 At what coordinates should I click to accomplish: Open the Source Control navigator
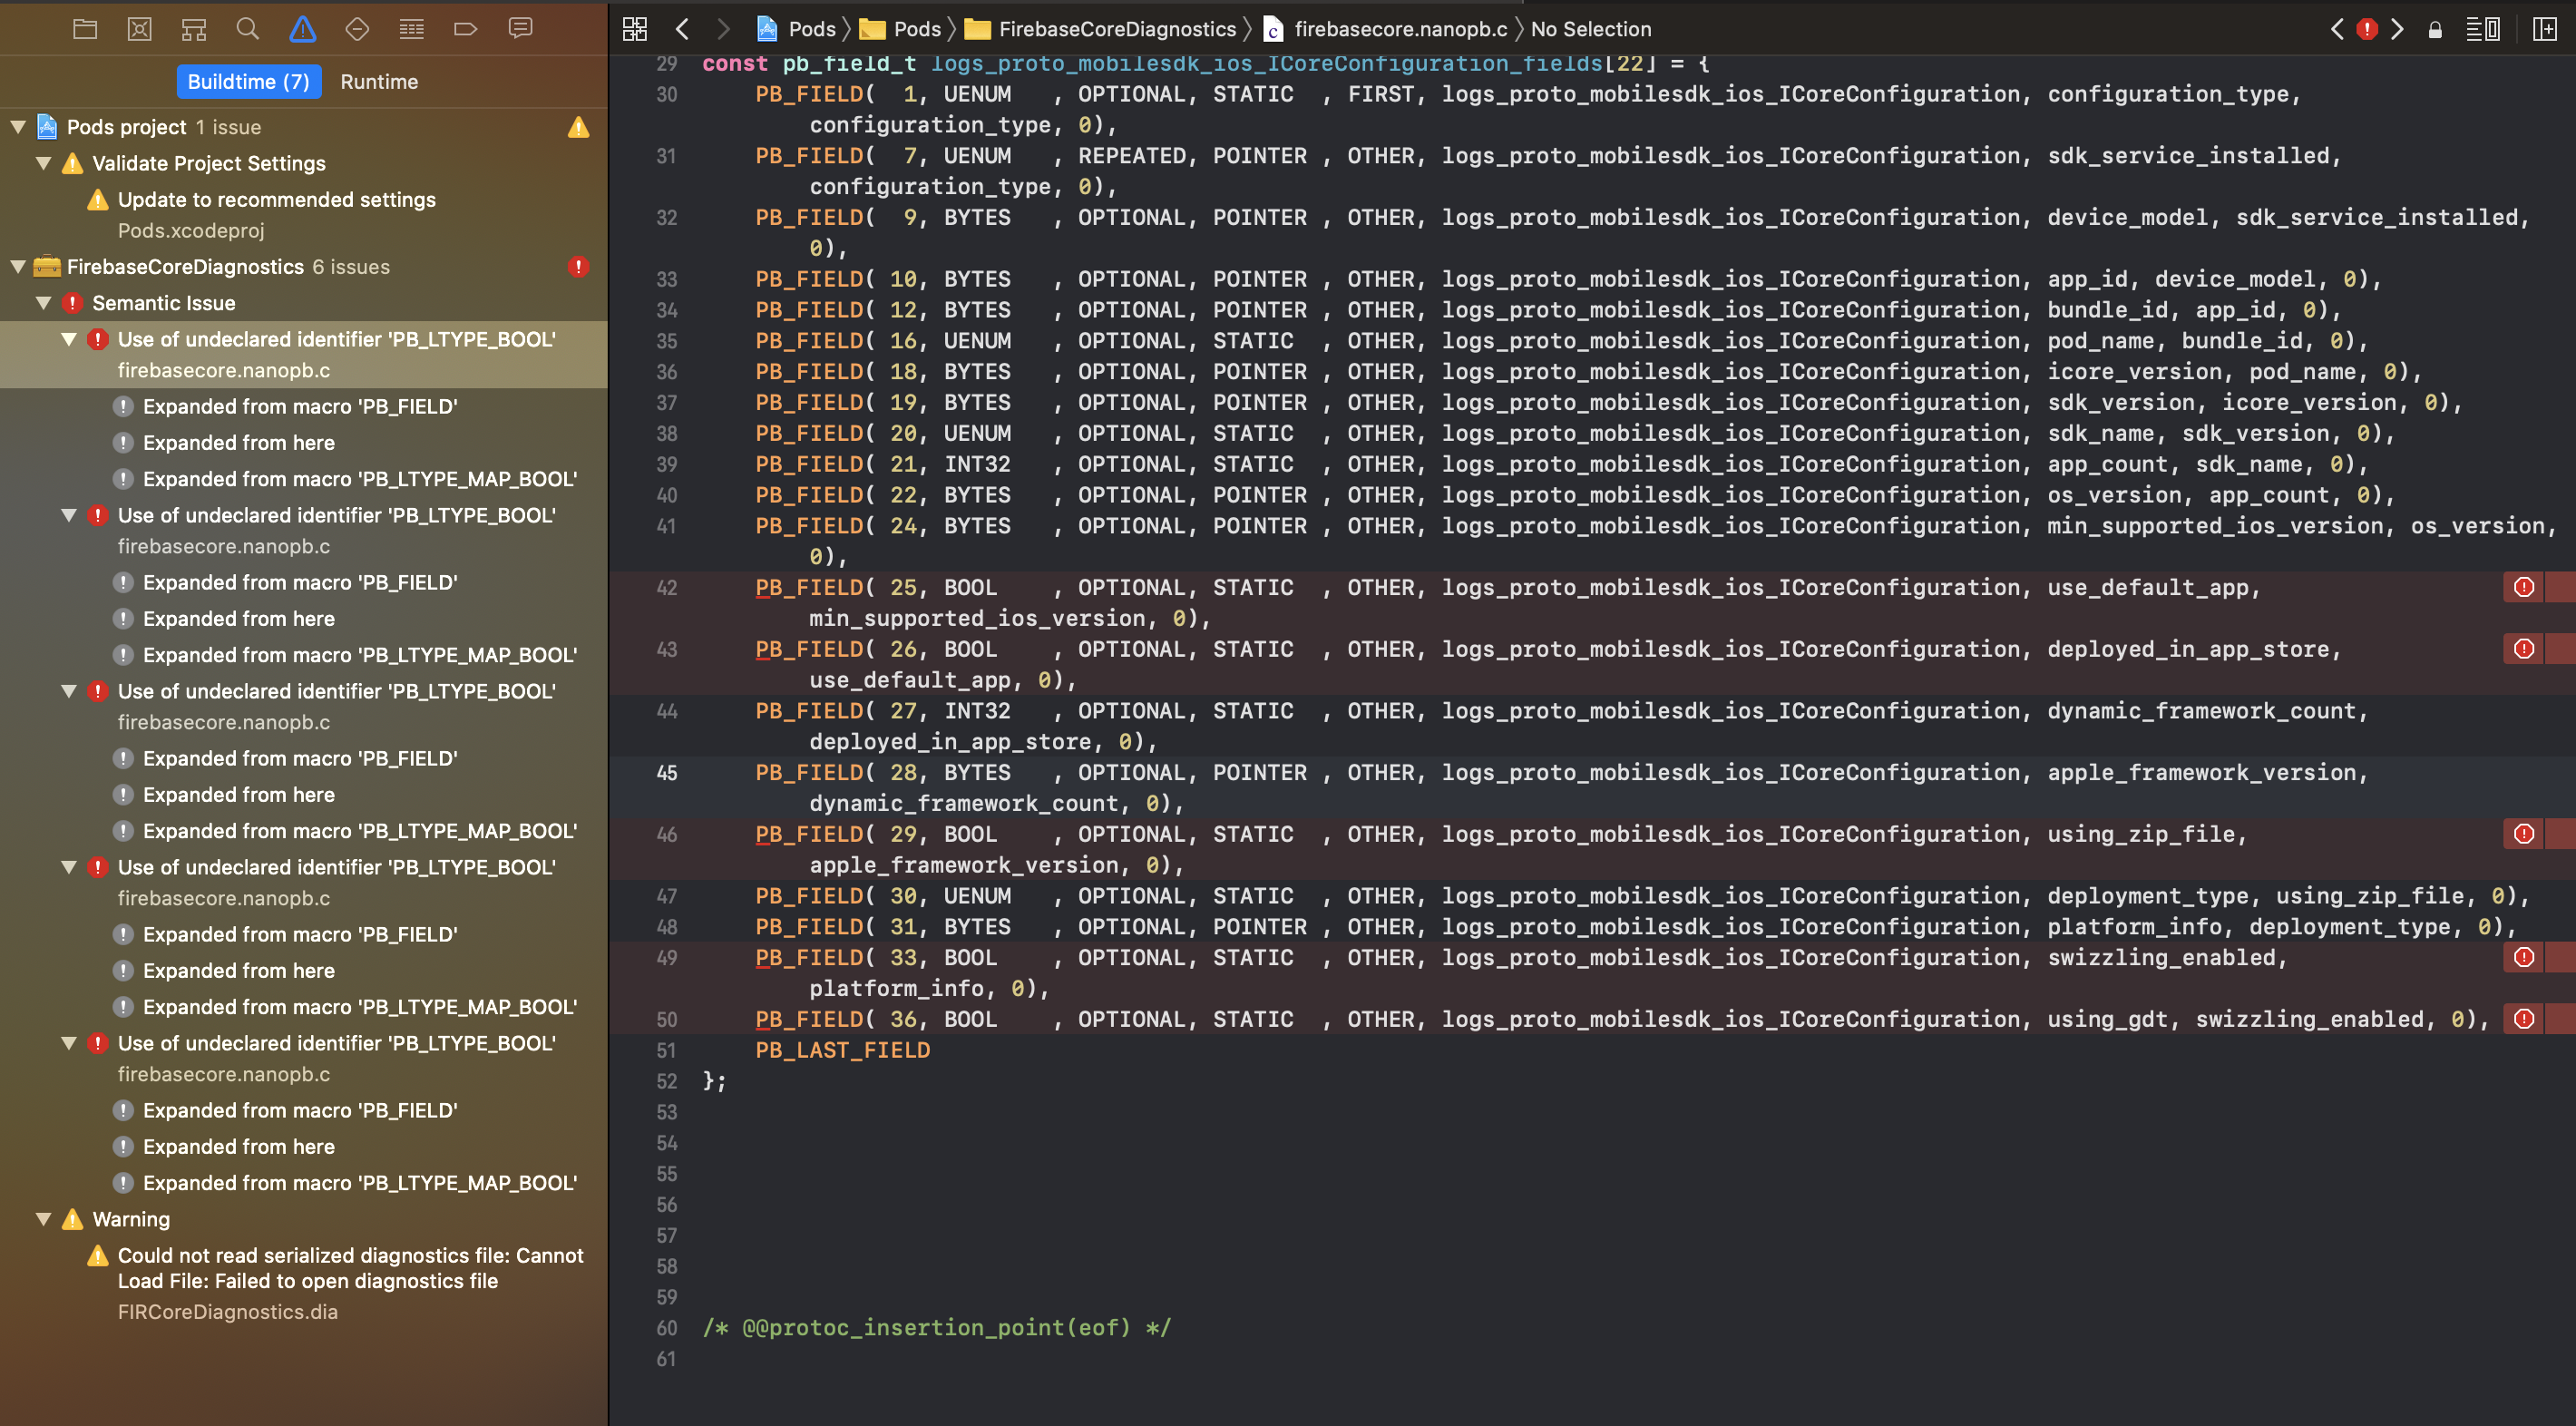[x=139, y=29]
